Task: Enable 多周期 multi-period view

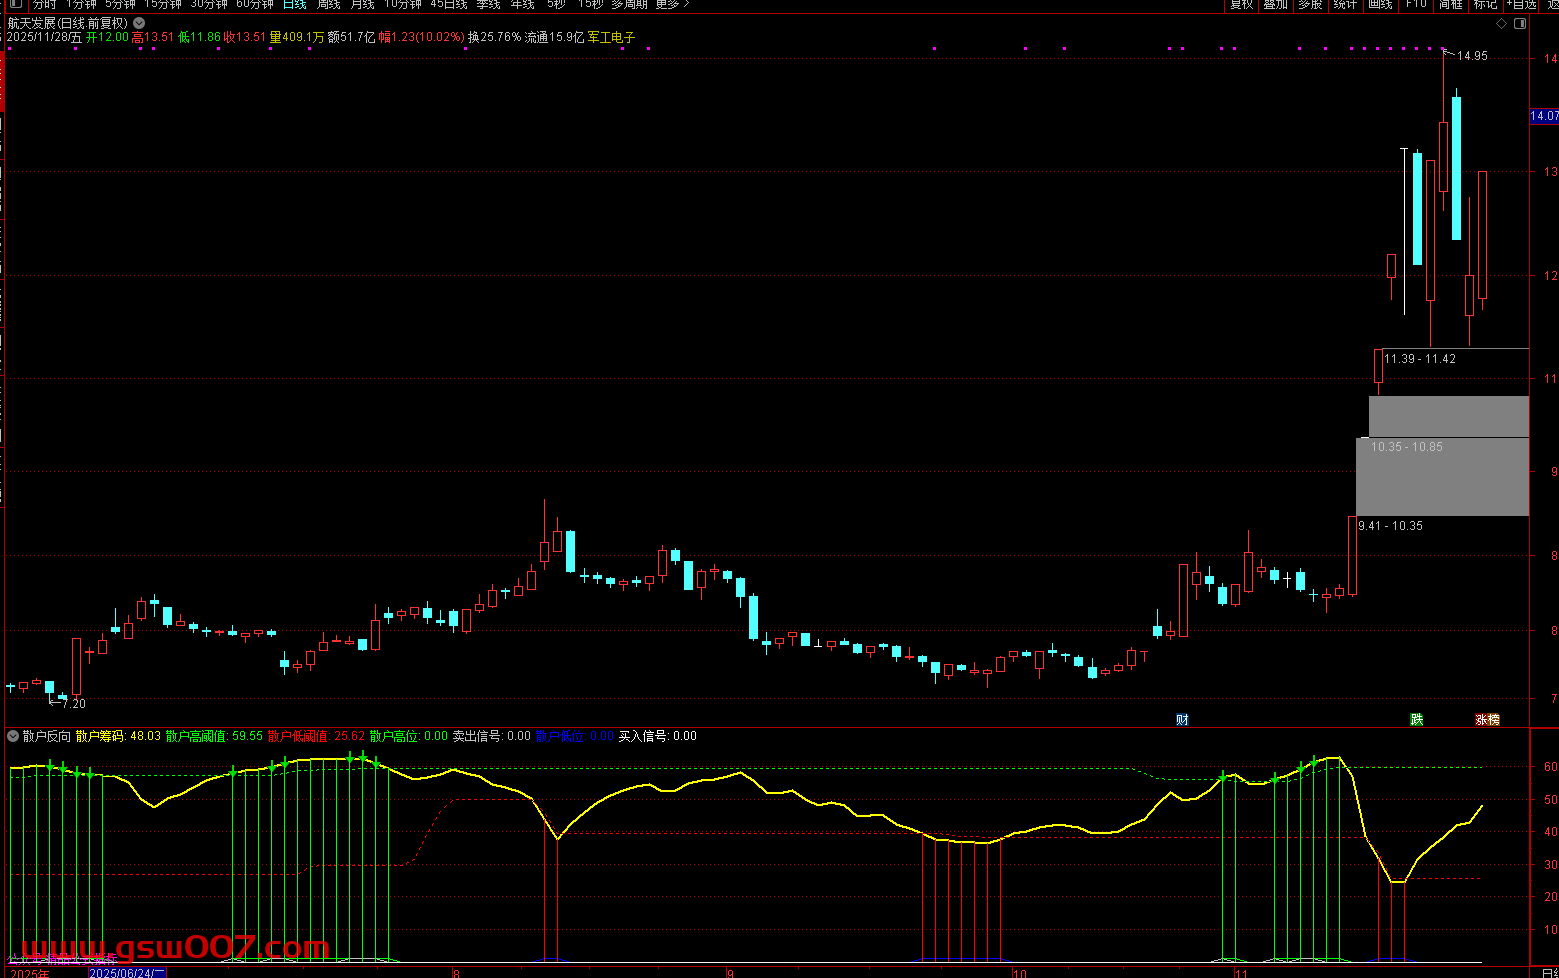Action: [x=629, y=5]
